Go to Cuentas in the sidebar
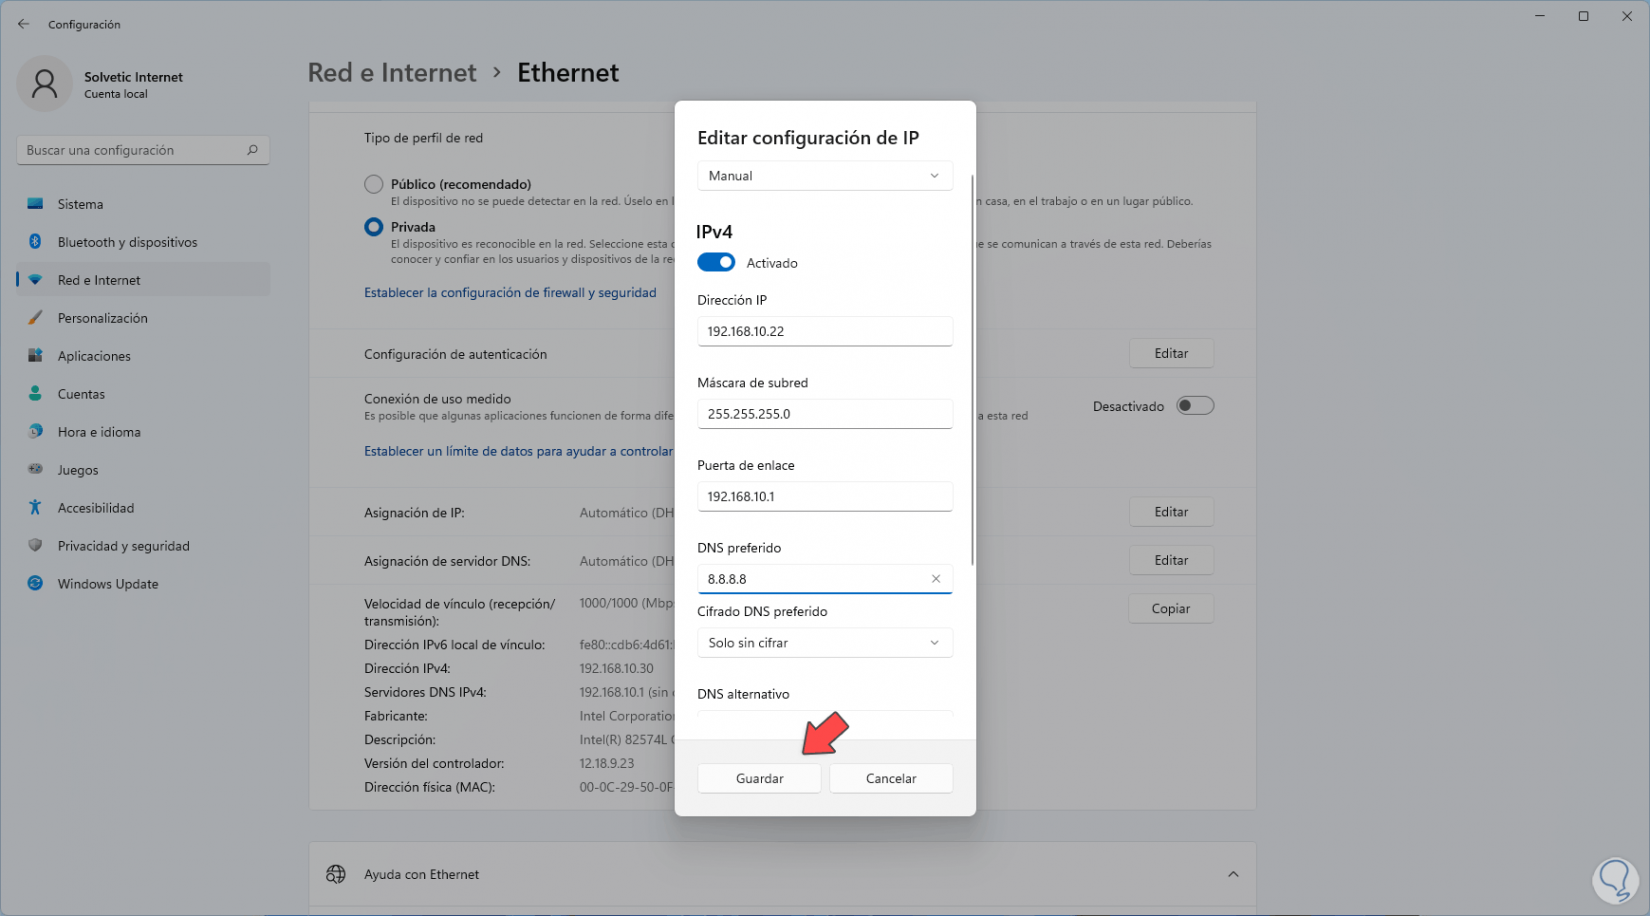1650x916 pixels. (81, 394)
